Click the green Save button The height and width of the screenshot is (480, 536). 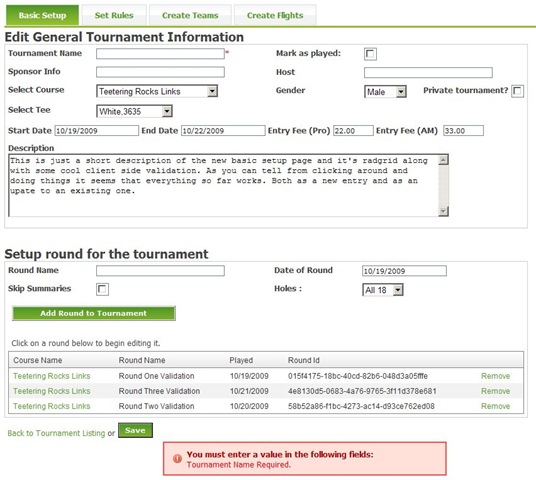click(135, 430)
